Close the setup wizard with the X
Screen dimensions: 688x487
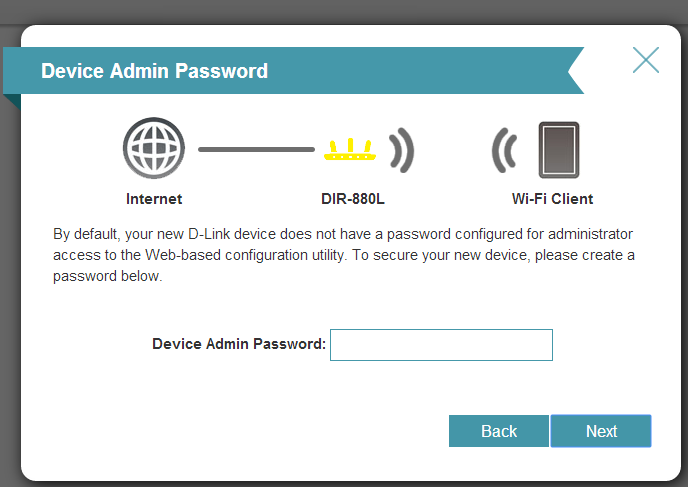click(646, 60)
